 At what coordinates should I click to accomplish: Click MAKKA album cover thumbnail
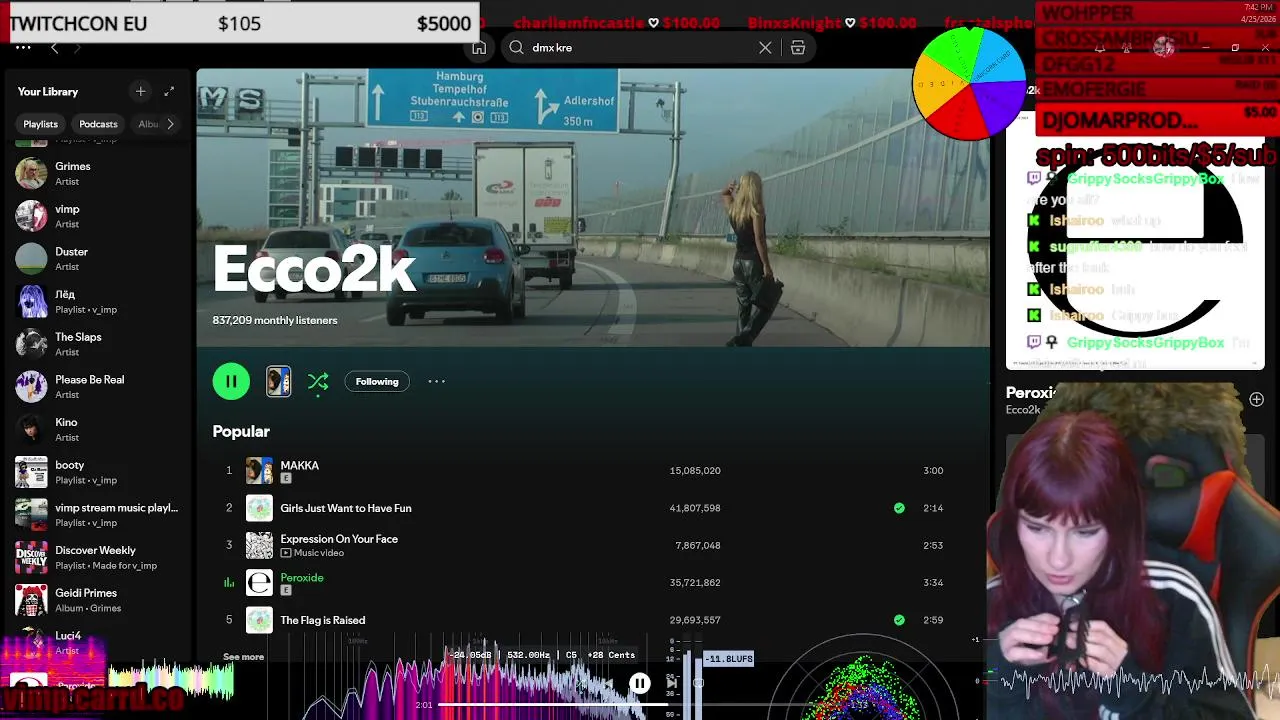click(x=259, y=470)
